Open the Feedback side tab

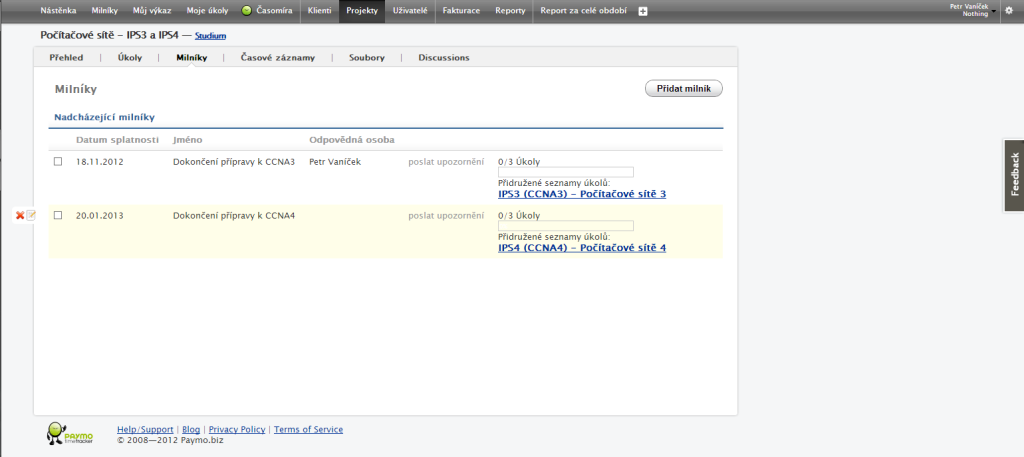coord(1014,175)
